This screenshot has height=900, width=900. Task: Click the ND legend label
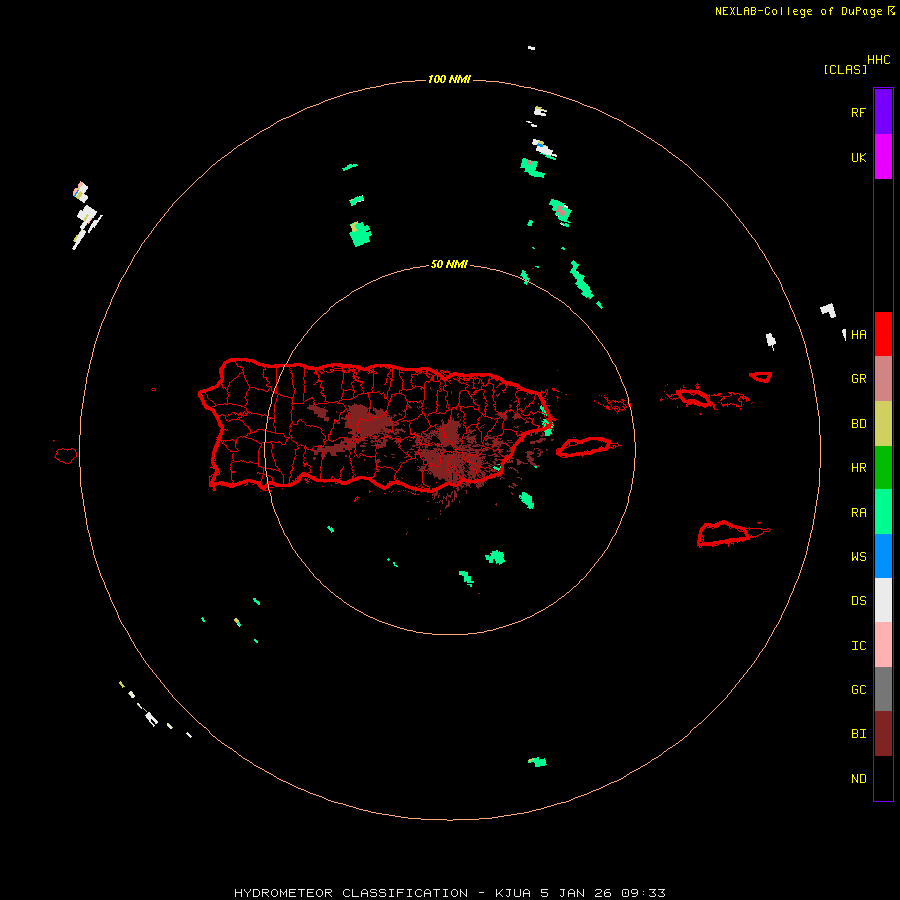point(858,779)
